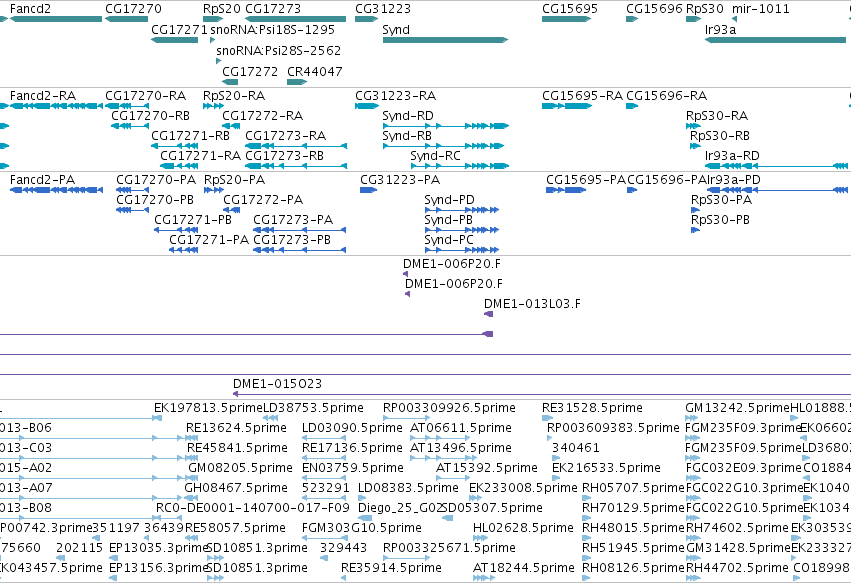Click the CG17270 gene label in top track
The width and height of the screenshot is (851, 583).
tap(133, 9)
